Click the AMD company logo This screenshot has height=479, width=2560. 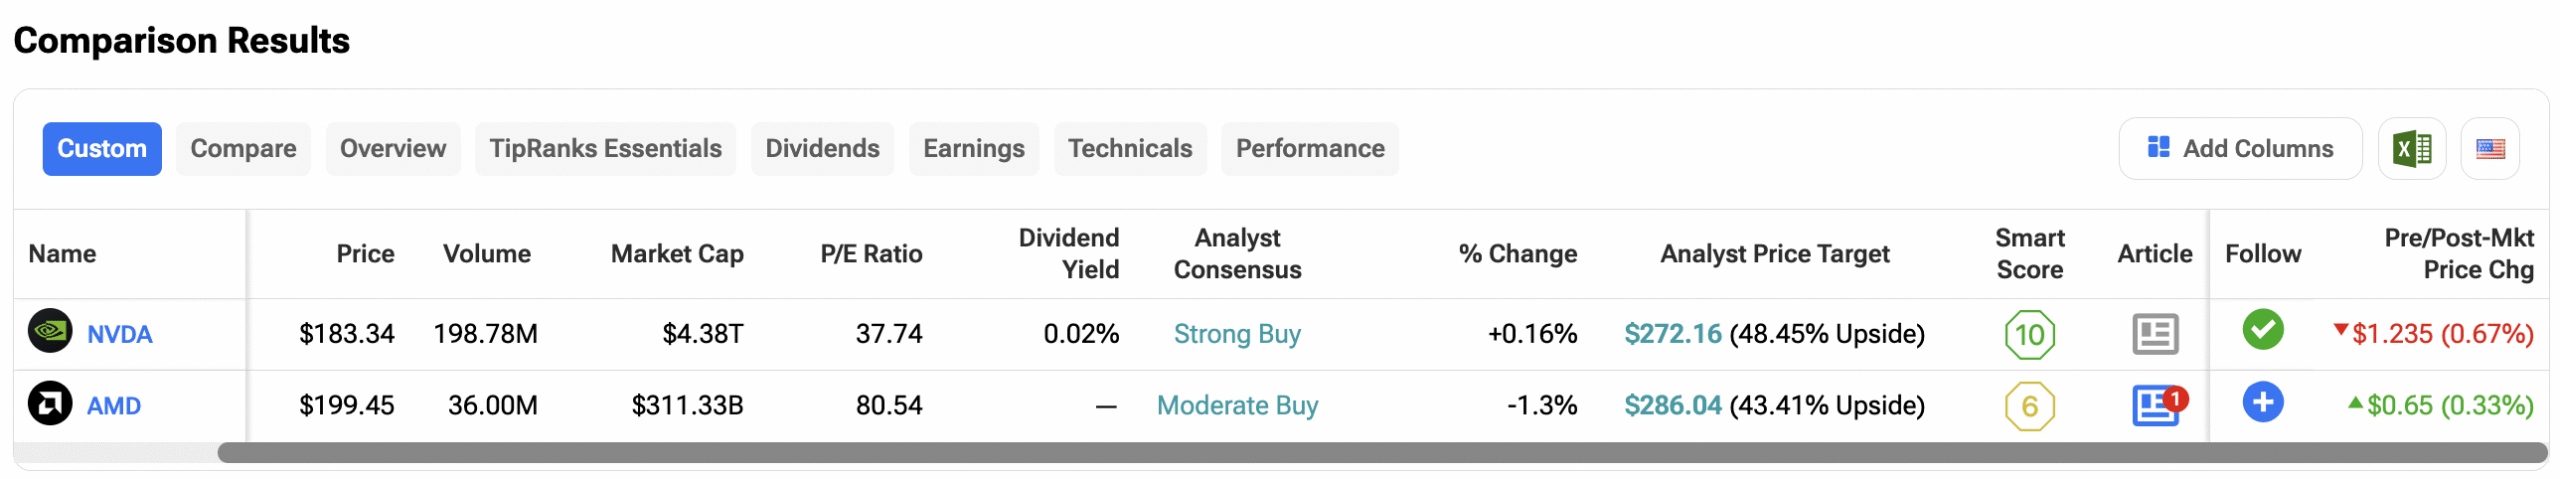[x=50, y=404]
